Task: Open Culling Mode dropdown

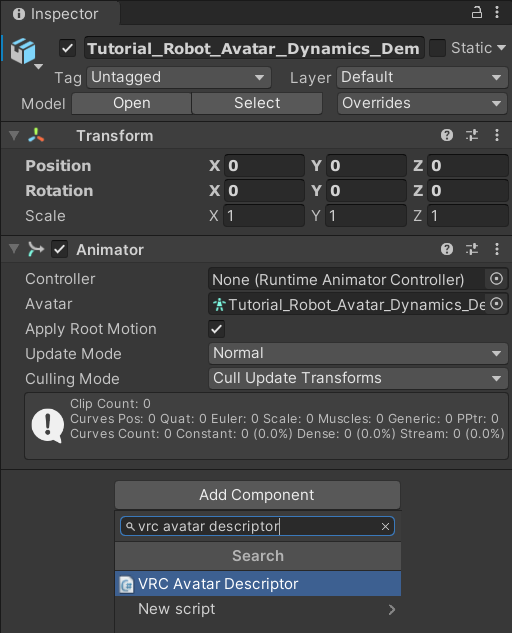Action: point(358,378)
